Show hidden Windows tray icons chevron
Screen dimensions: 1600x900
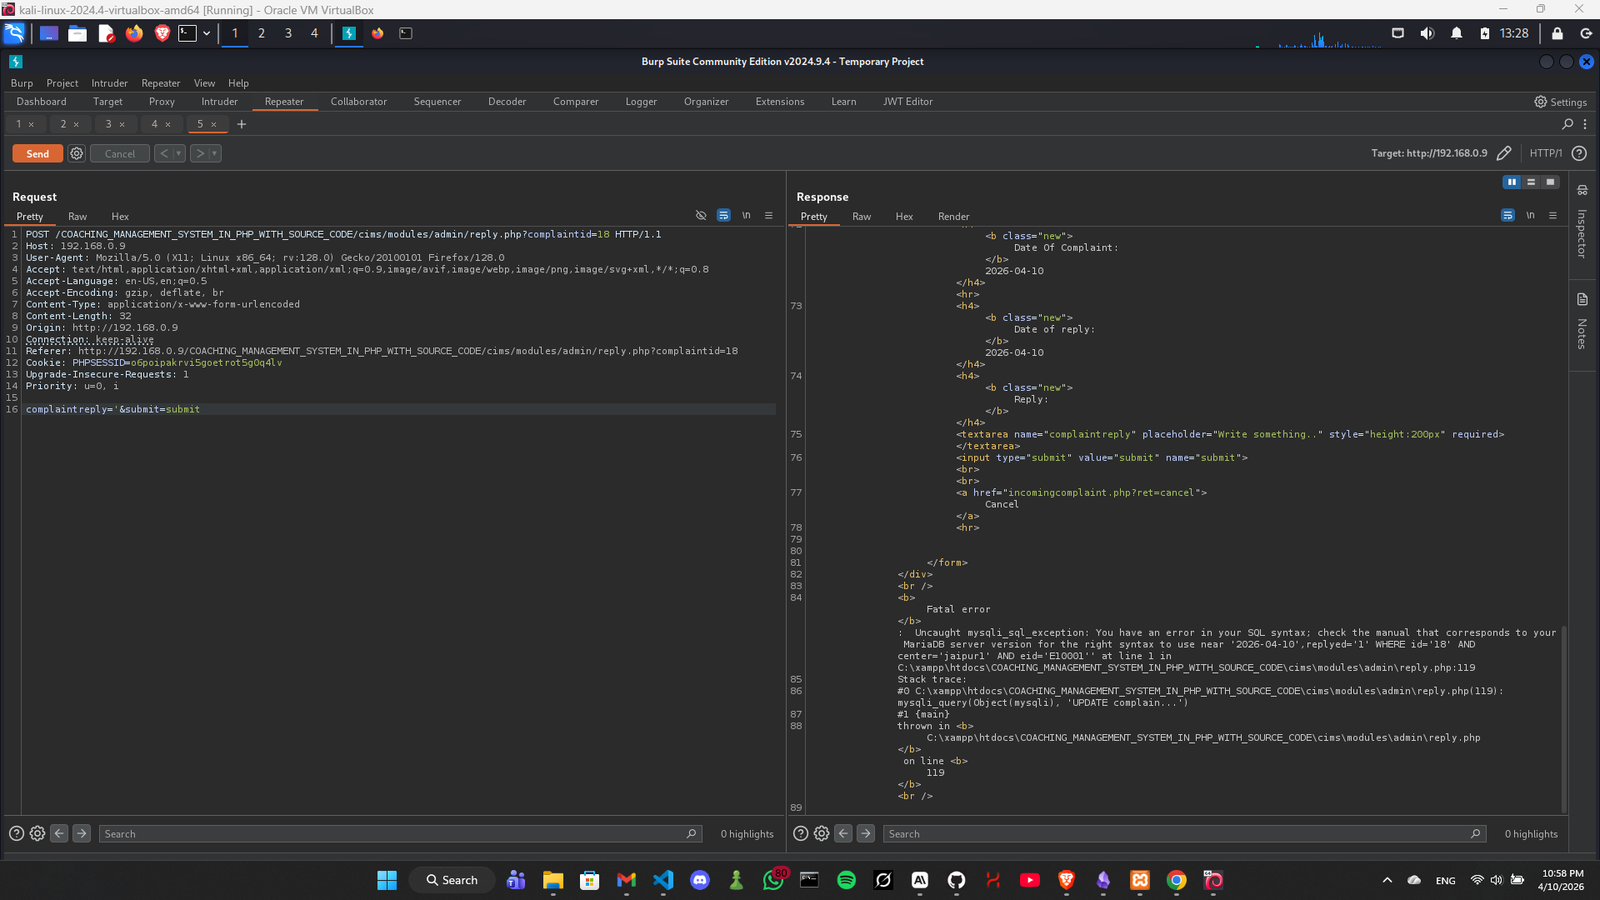point(1387,880)
